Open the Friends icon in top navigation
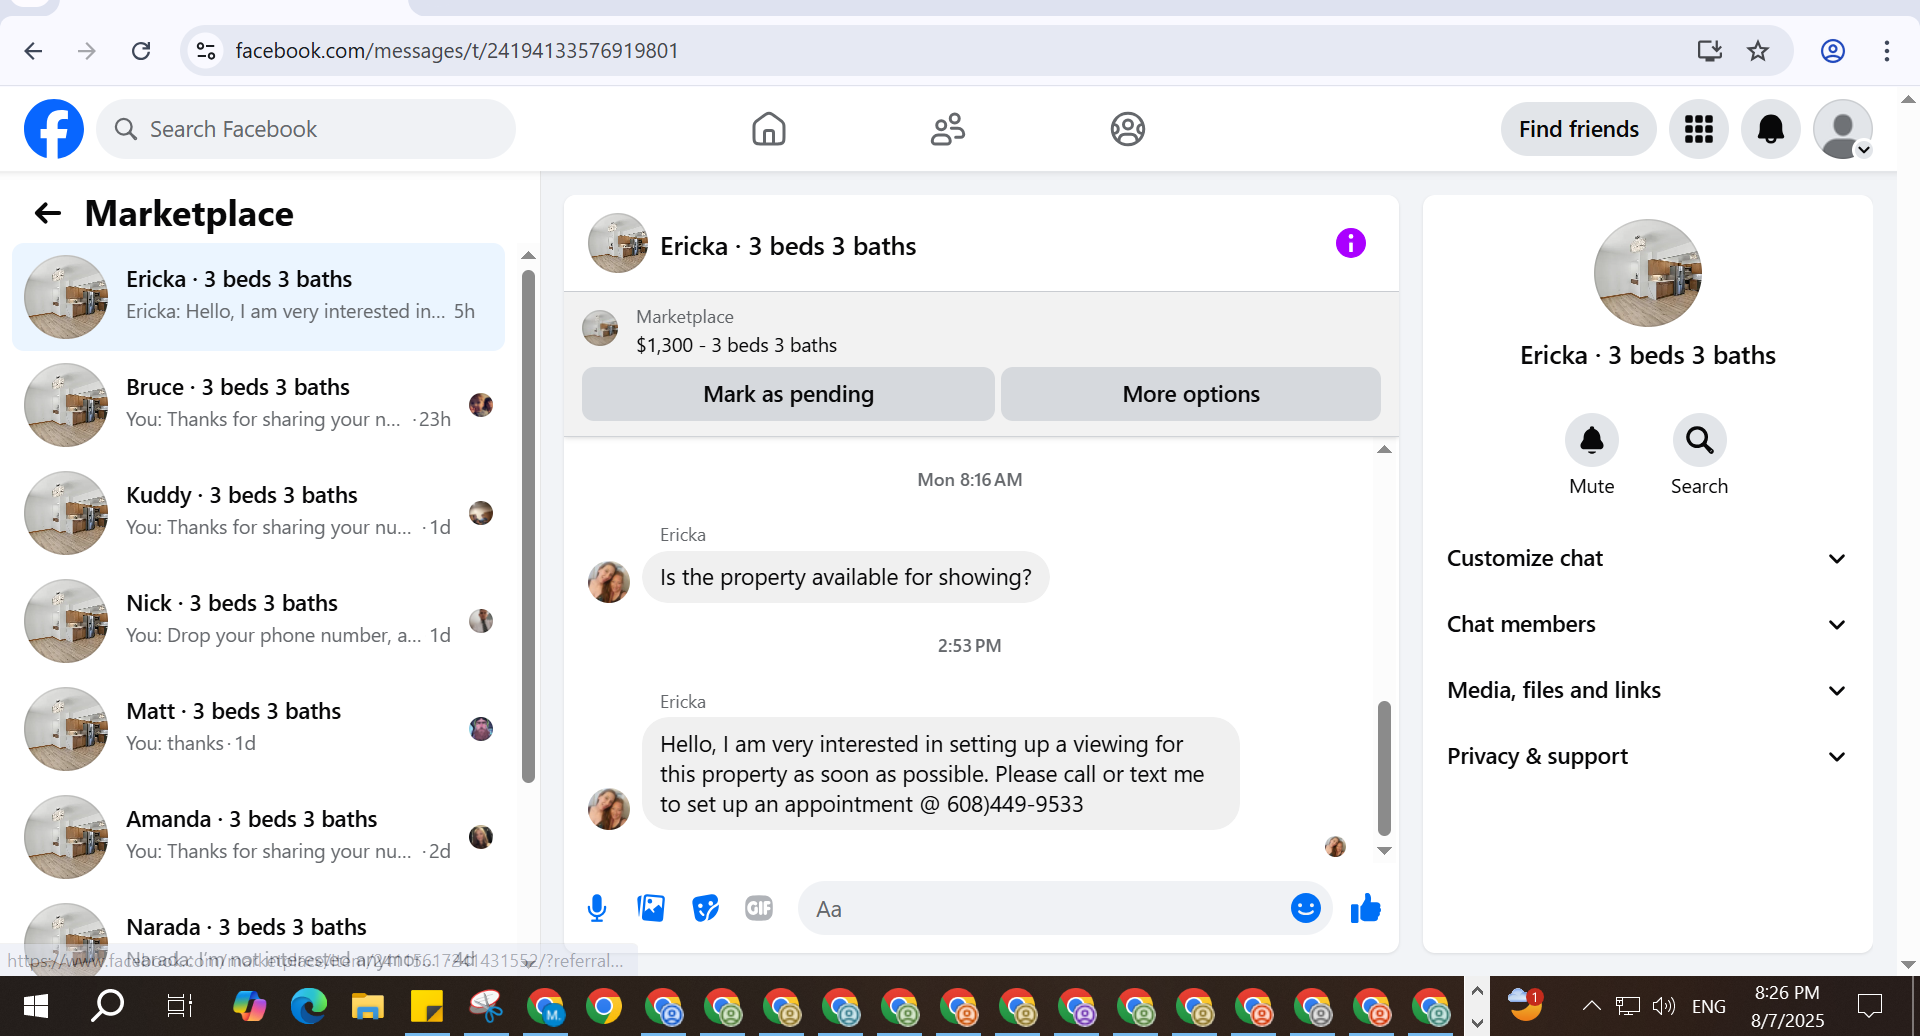 pos(948,129)
